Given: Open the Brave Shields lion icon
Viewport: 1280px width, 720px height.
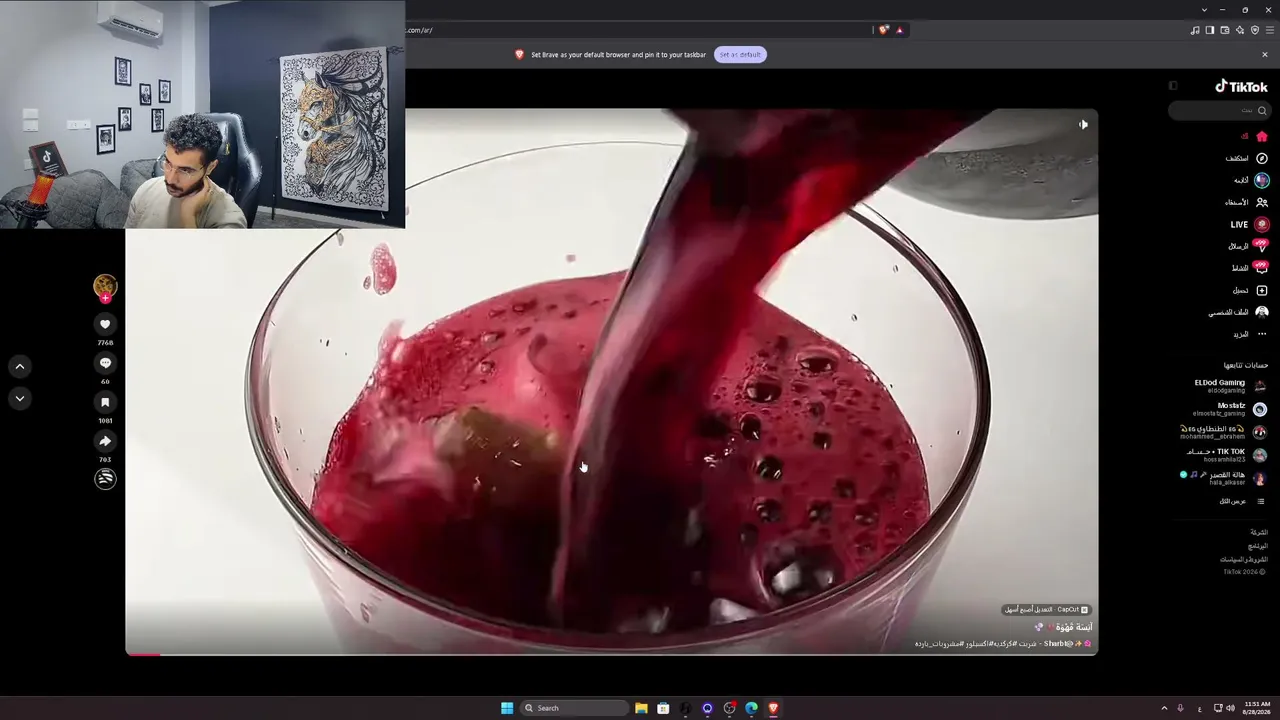Looking at the screenshot, I should (883, 30).
